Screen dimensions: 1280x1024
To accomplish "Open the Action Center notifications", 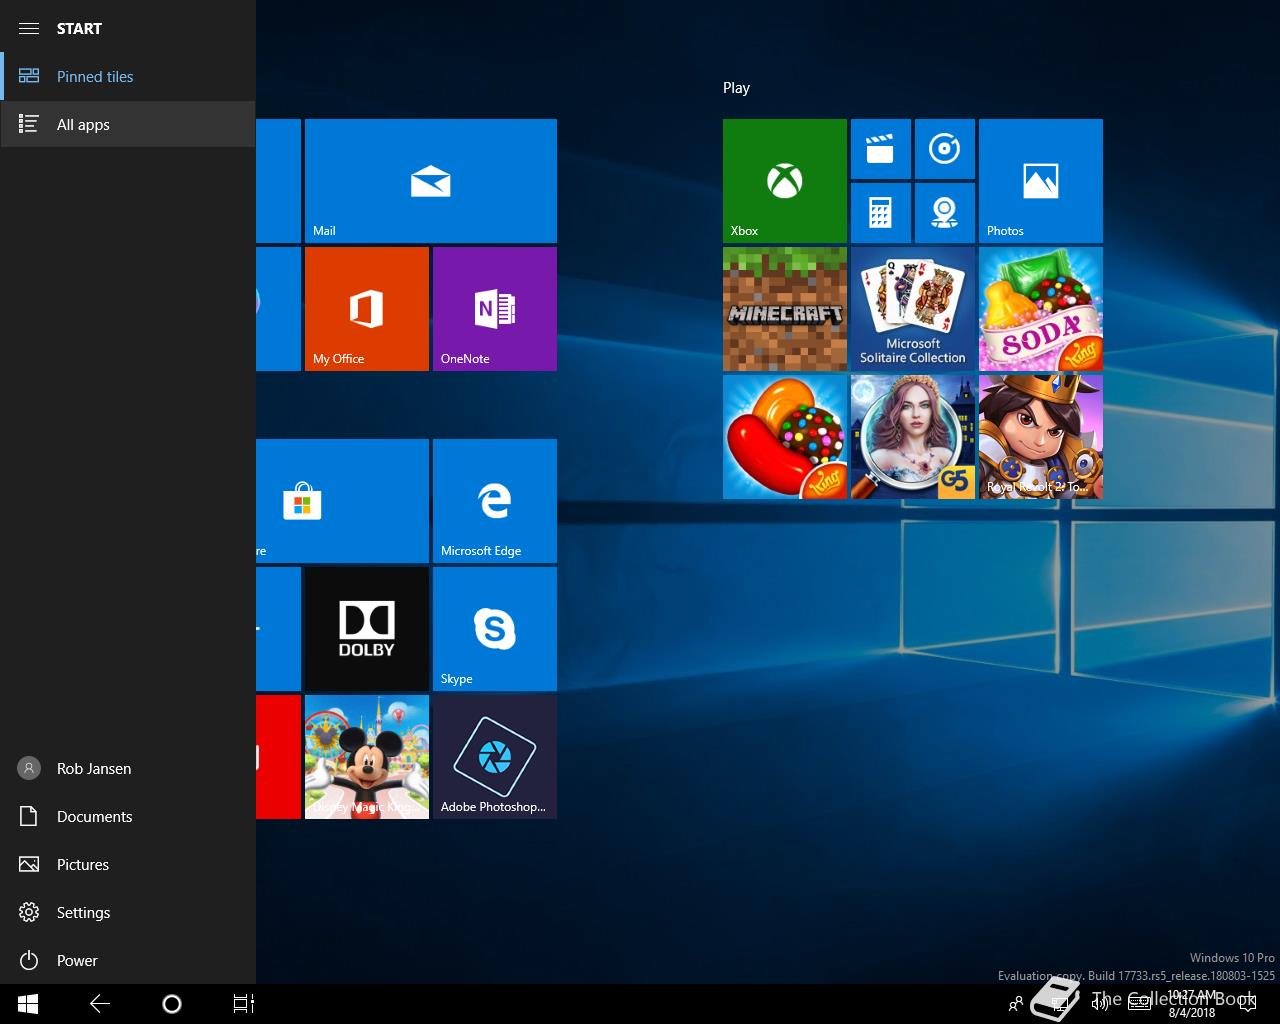I will coord(1247,1004).
